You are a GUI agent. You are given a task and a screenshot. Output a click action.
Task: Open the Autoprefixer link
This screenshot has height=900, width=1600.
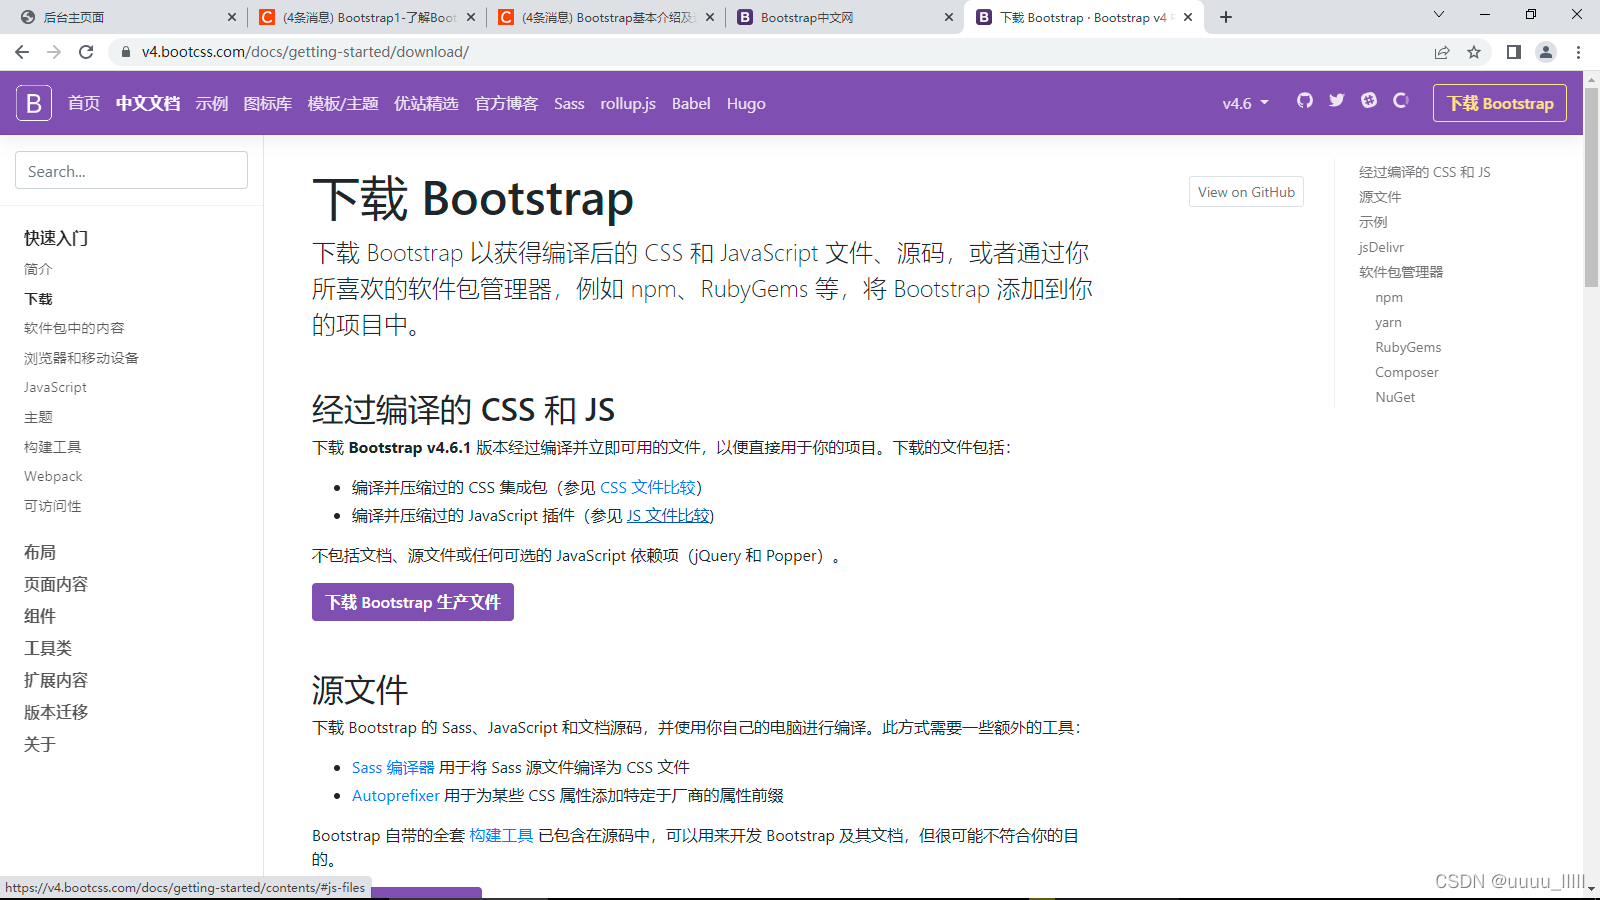[x=396, y=795]
